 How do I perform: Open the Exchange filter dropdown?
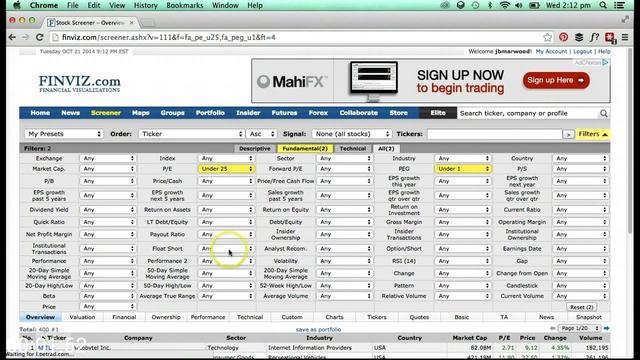pos(108,158)
